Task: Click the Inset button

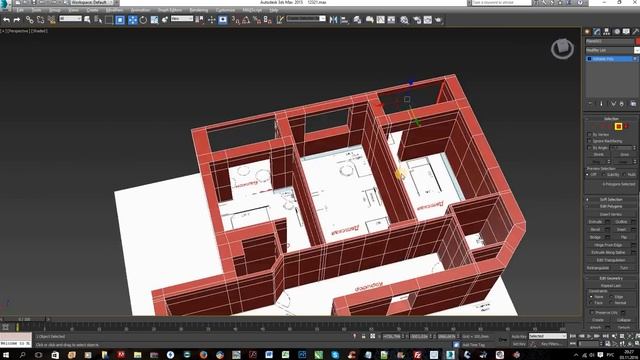Action: 621,229
